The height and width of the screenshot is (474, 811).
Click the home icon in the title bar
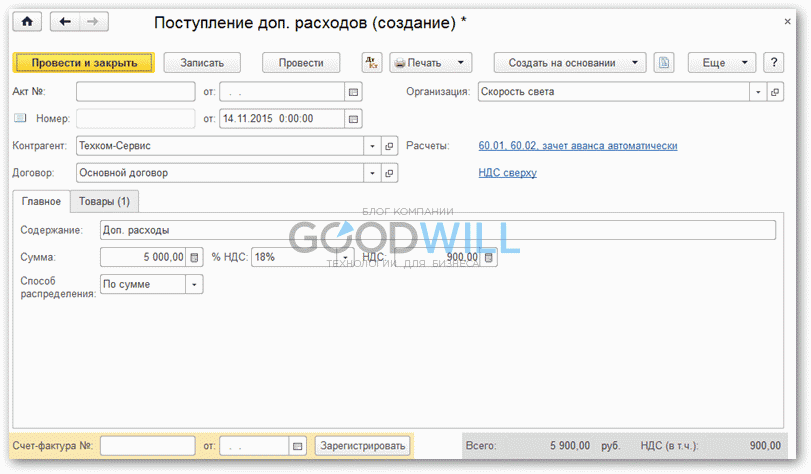click(x=27, y=21)
